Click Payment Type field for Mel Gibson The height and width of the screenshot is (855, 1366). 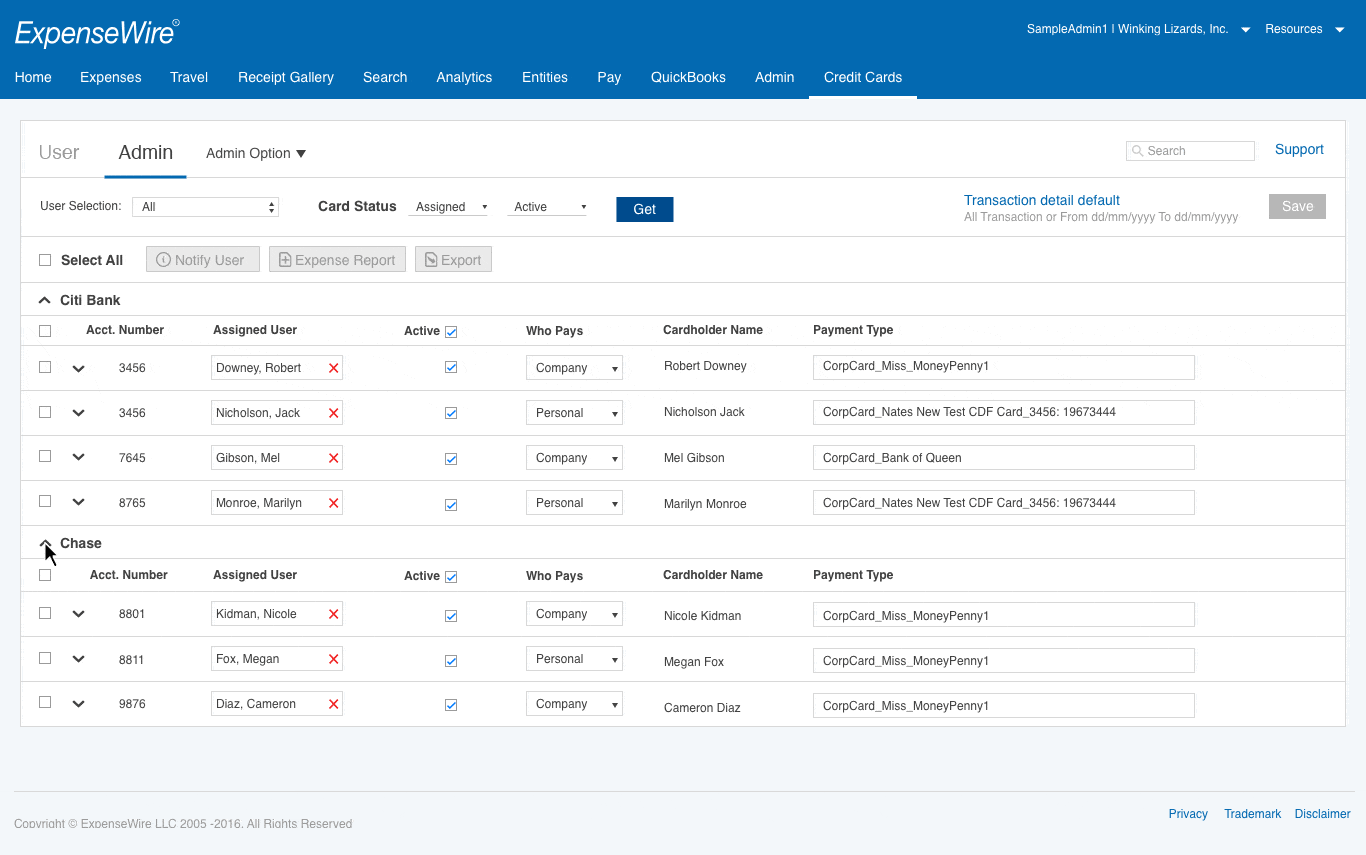pos(1004,458)
